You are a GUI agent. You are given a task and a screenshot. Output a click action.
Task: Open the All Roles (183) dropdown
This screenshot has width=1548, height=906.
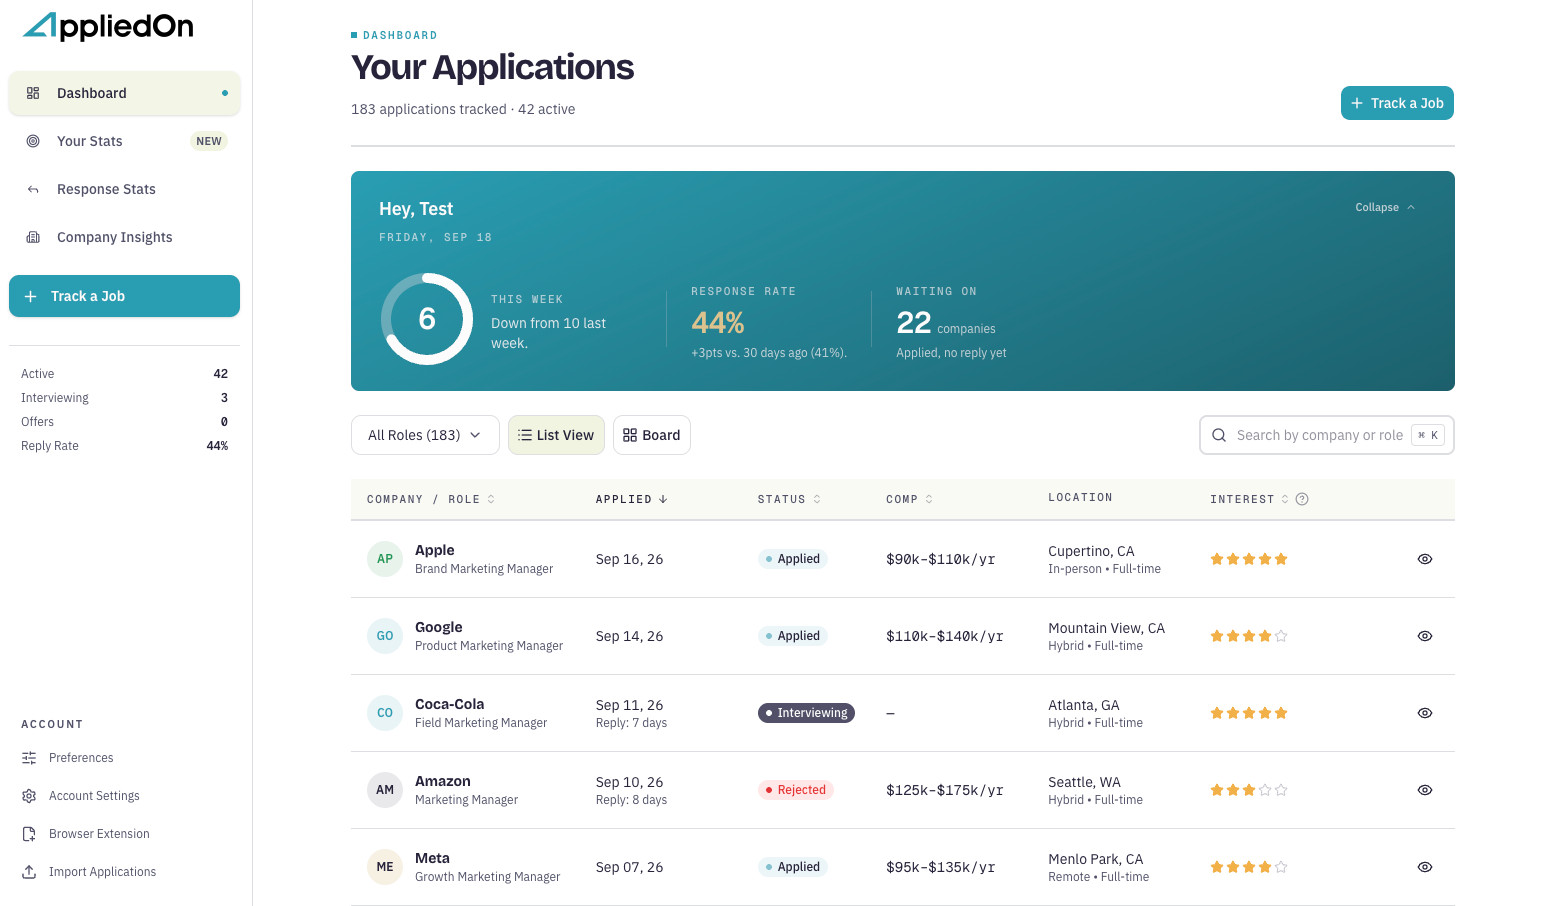(x=425, y=435)
